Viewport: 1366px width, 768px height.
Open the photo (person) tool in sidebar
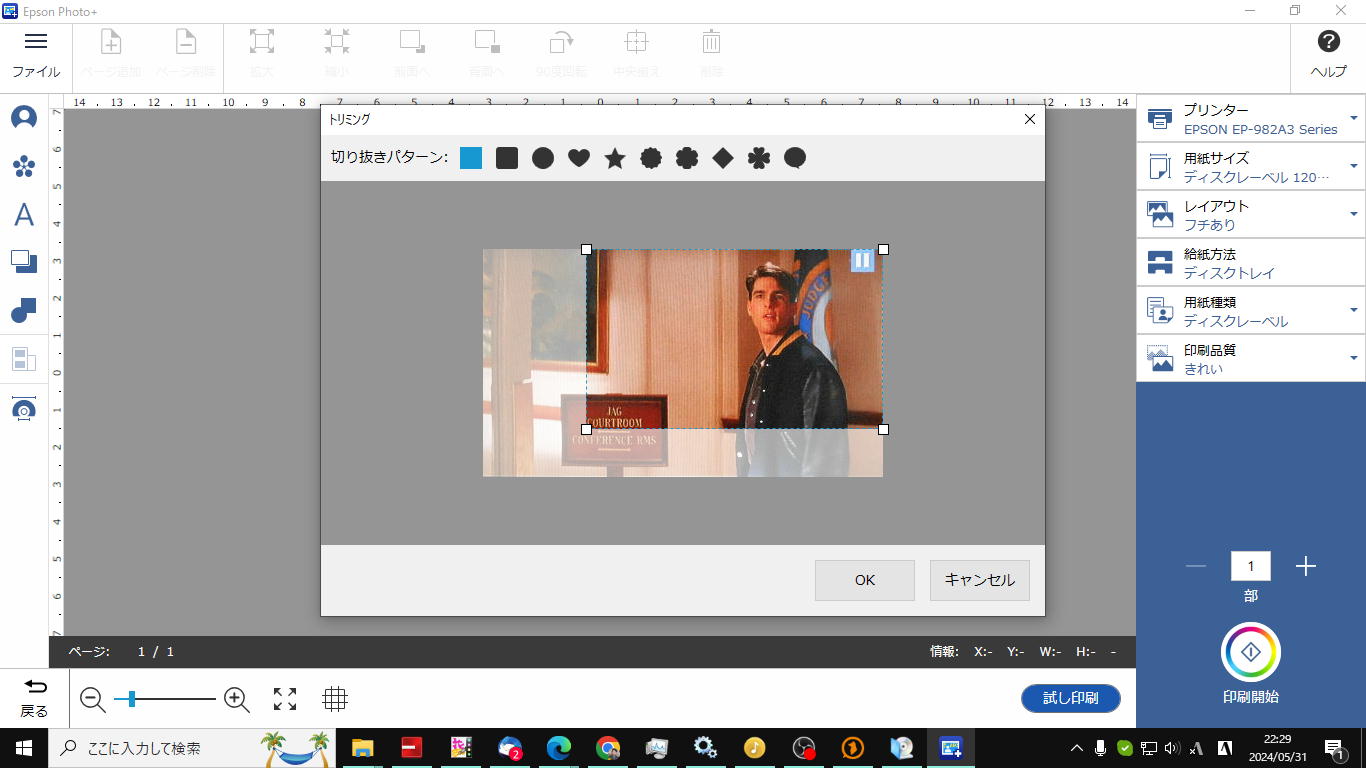24,118
